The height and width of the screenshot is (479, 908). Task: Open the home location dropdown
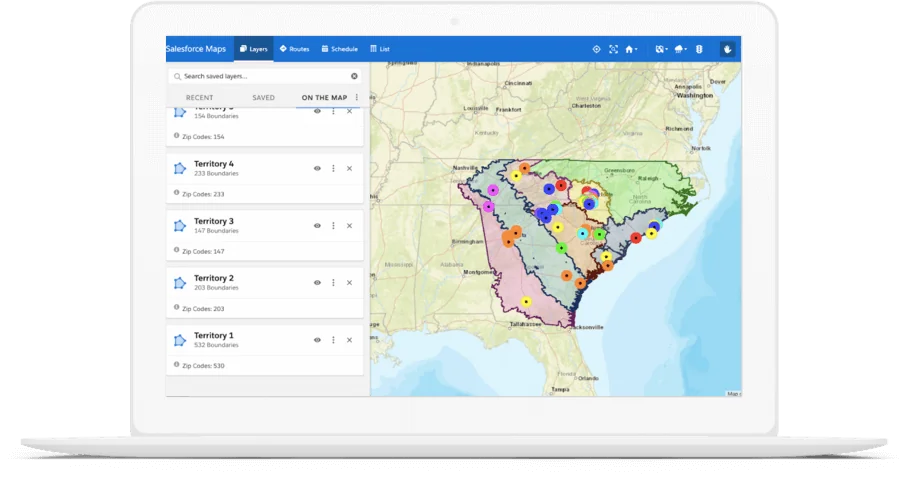(631, 49)
